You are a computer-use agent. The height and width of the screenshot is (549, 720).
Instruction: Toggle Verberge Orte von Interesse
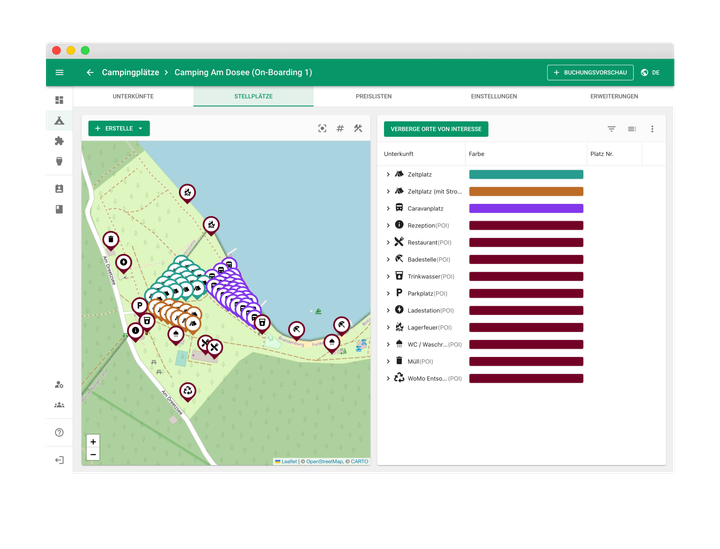436,129
